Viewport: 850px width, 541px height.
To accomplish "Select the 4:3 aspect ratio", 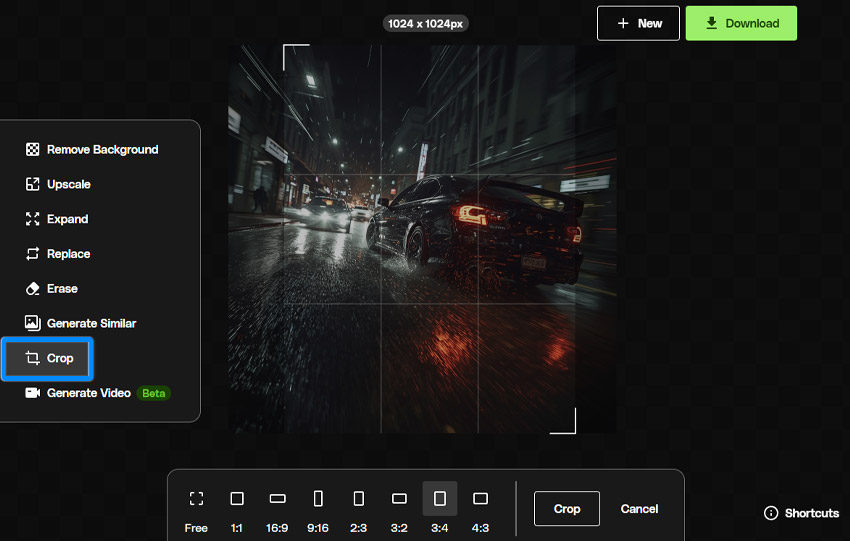I will tap(480, 512).
